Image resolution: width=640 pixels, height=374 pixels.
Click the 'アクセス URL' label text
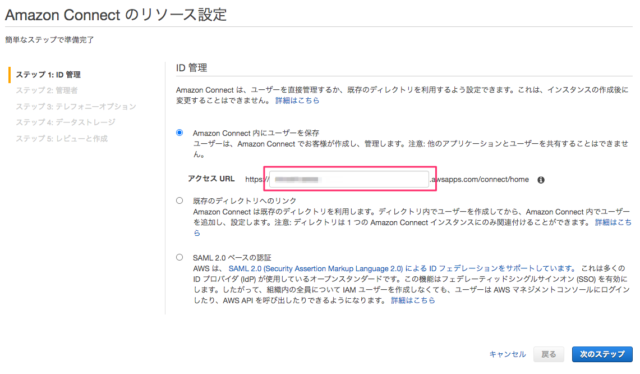pos(211,179)
